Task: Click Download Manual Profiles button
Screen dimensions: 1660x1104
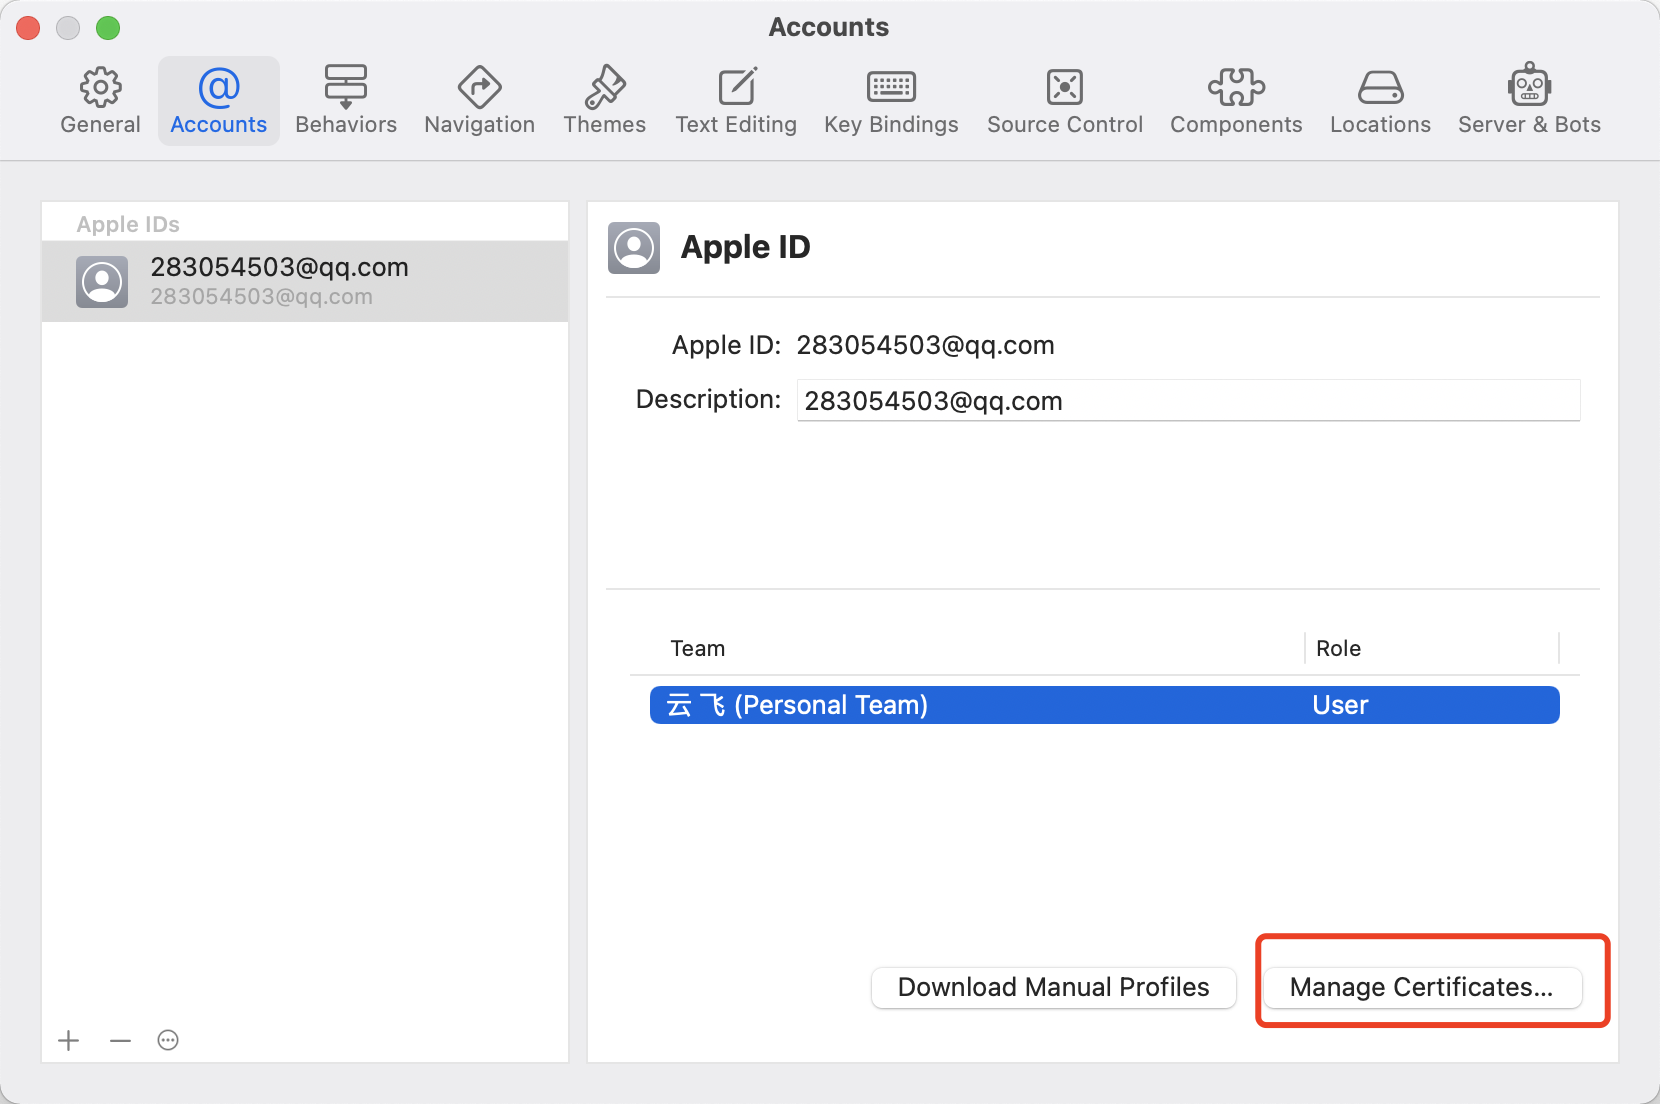Action: (1054, 988)
